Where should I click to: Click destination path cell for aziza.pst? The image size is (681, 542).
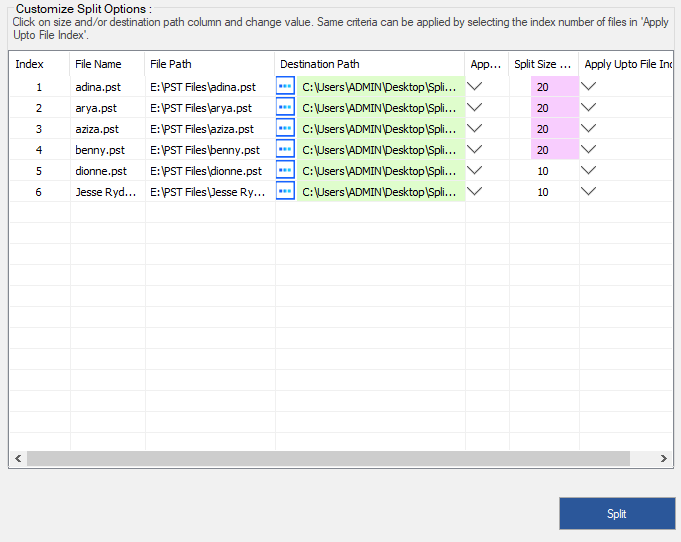coord(381,129)
